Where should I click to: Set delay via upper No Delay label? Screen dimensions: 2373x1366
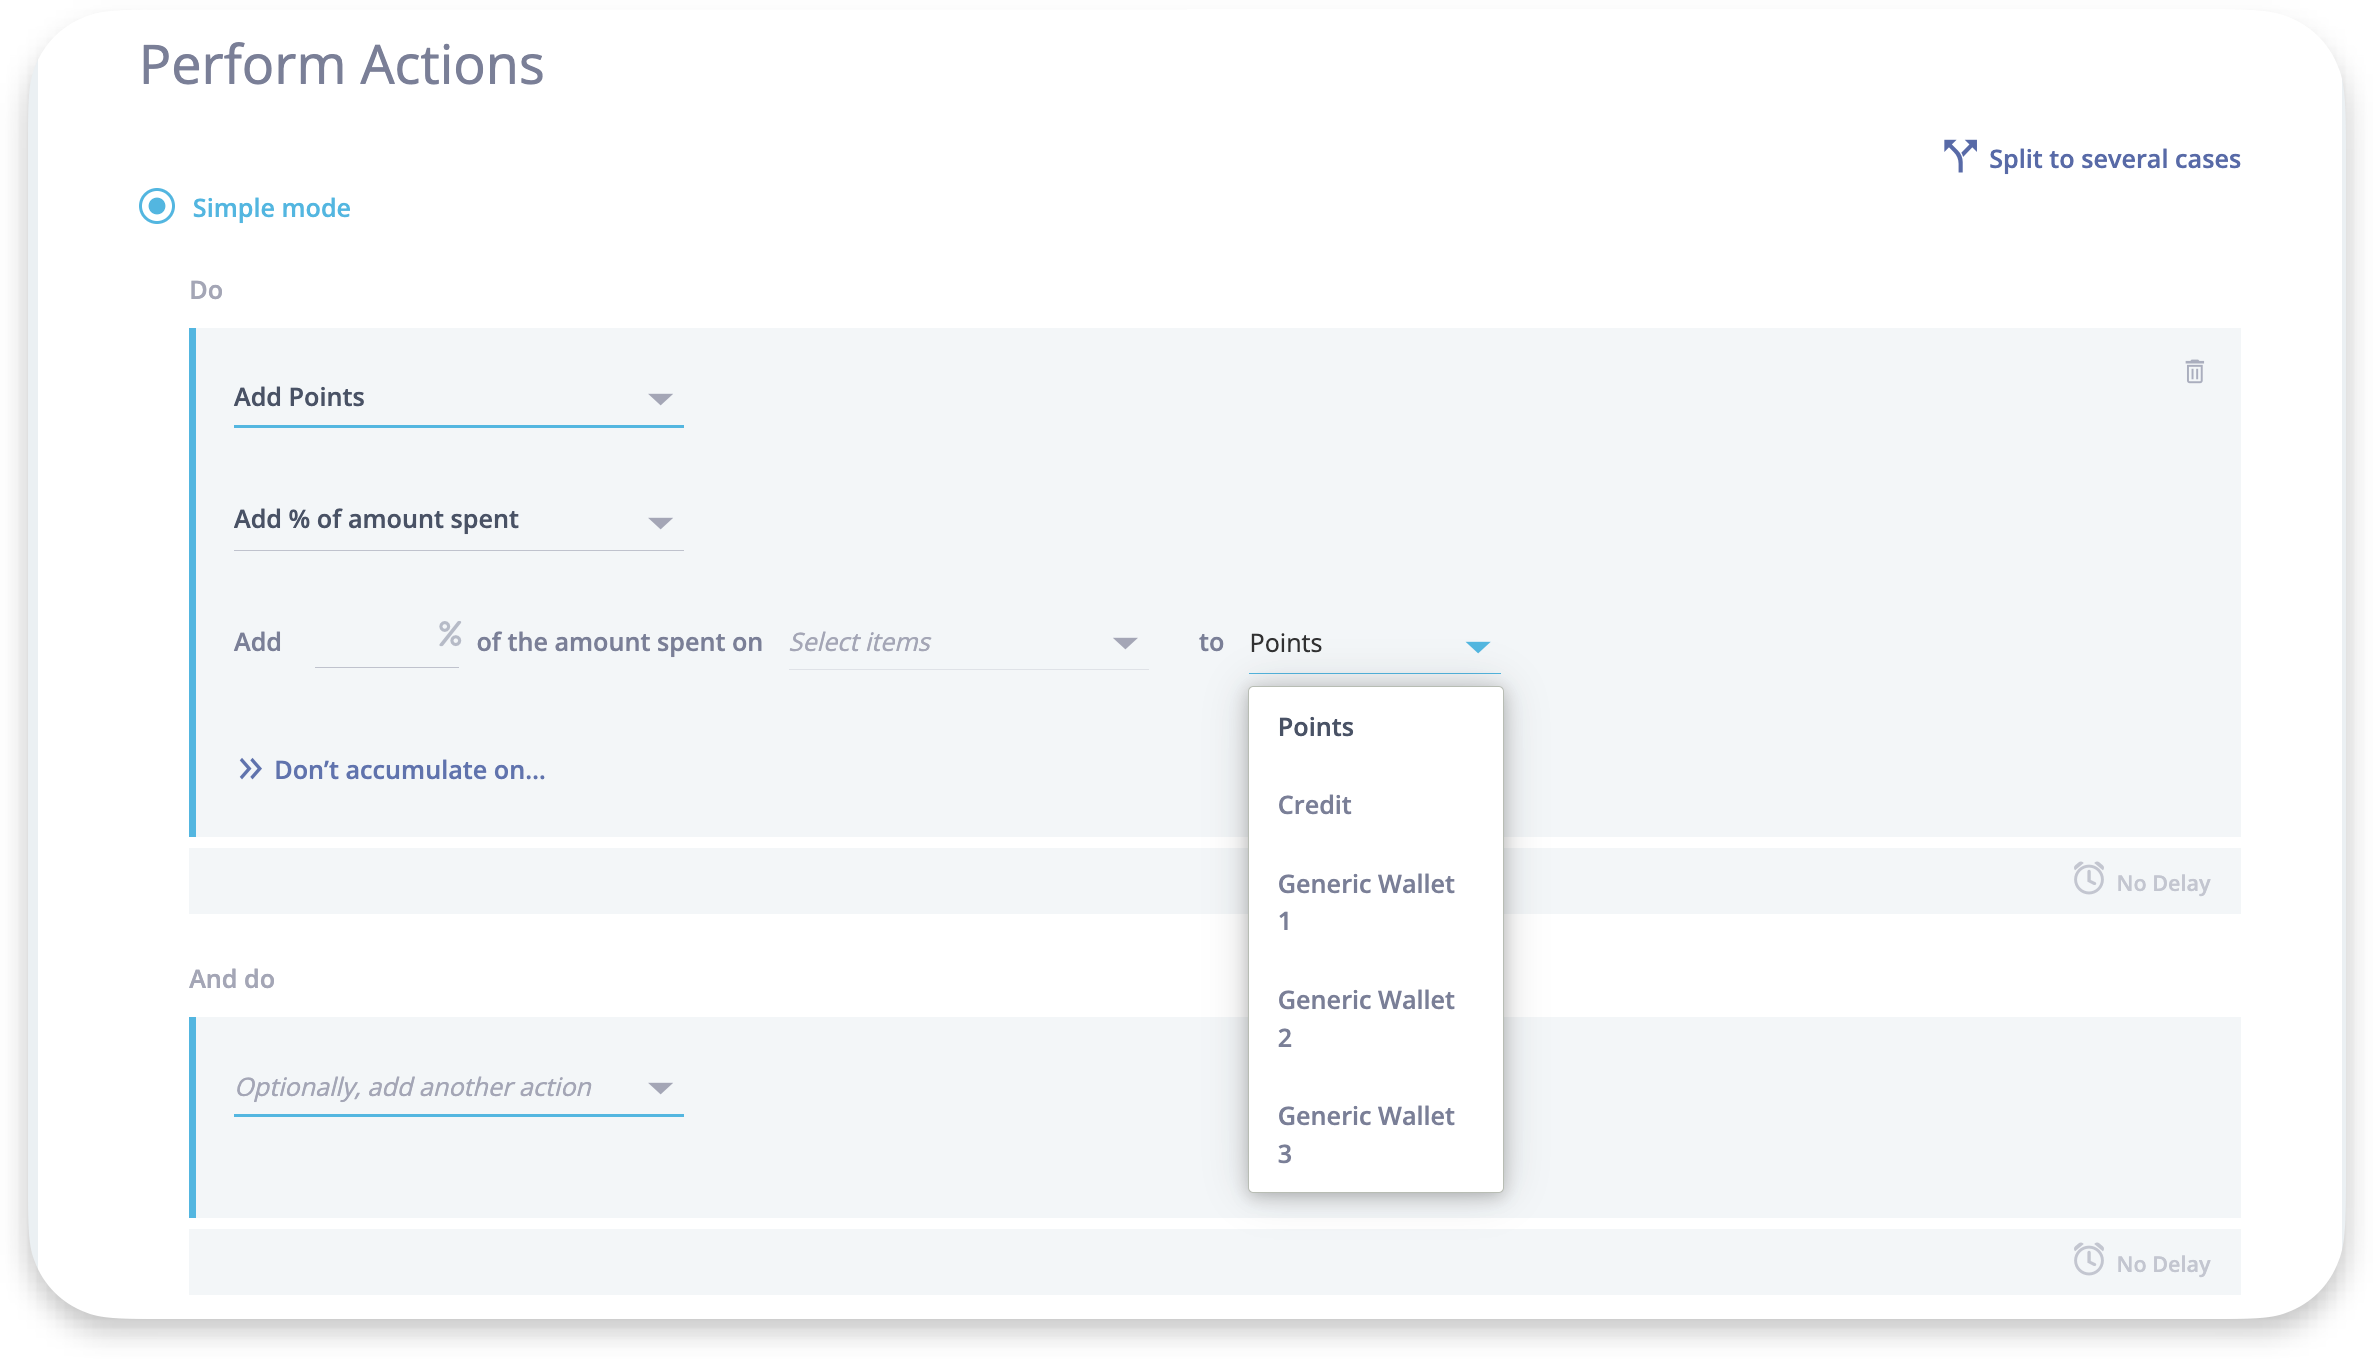point(2163,883)
